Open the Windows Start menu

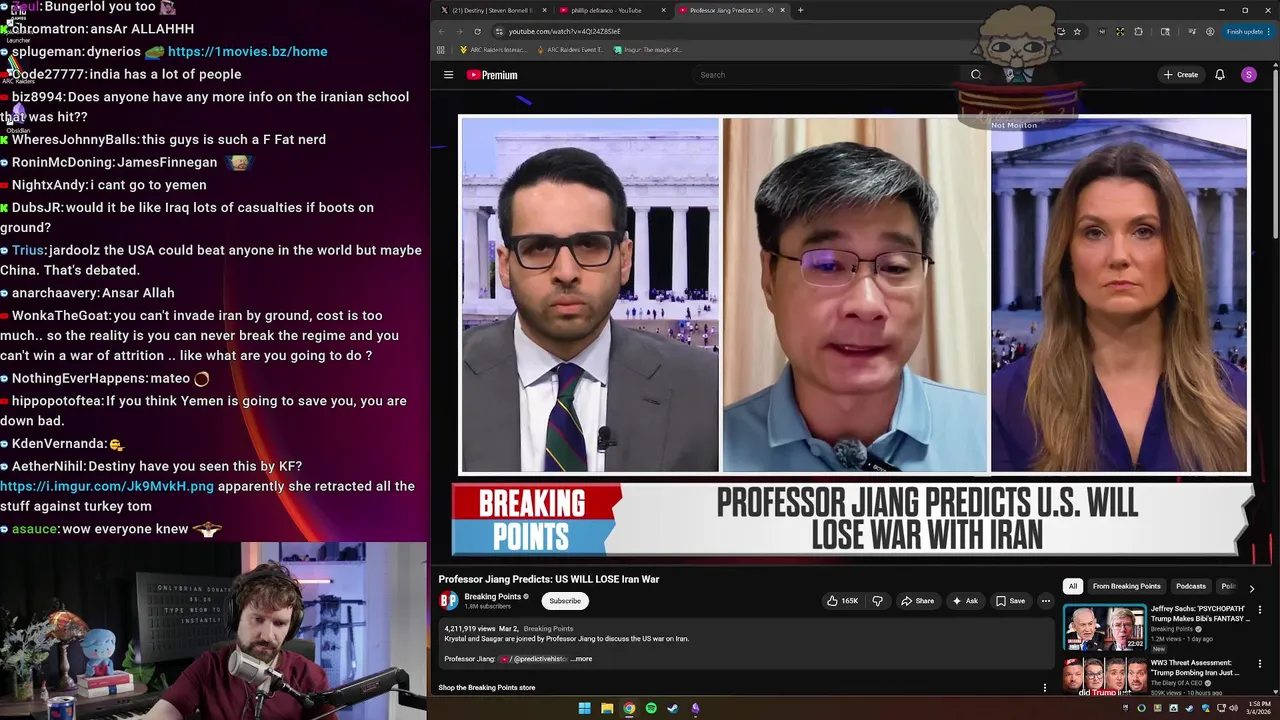click(x=584, y=708)
